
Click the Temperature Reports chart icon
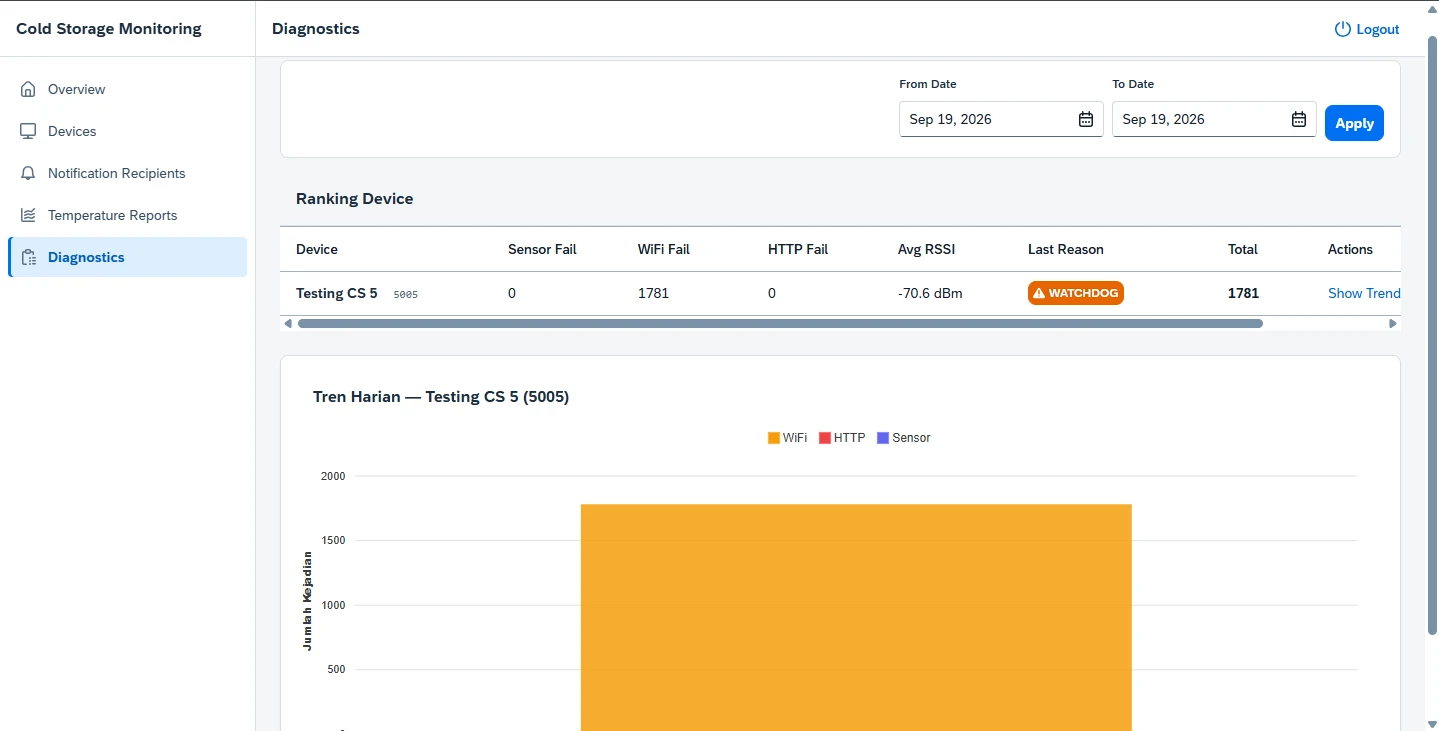(28, 215)
